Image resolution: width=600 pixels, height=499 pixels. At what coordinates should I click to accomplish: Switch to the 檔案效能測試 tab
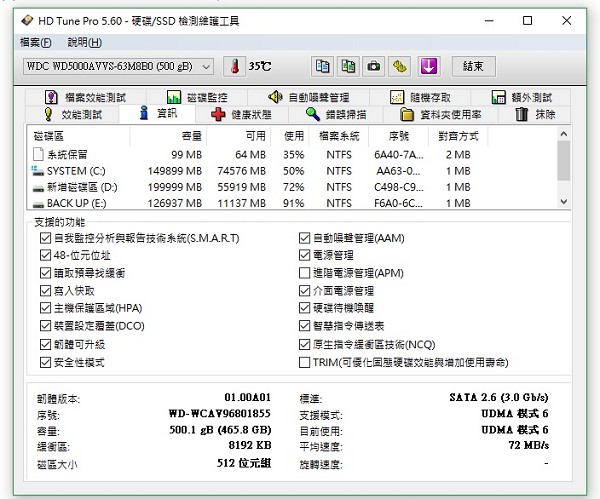pyautogui.click(x=86, y=97)
